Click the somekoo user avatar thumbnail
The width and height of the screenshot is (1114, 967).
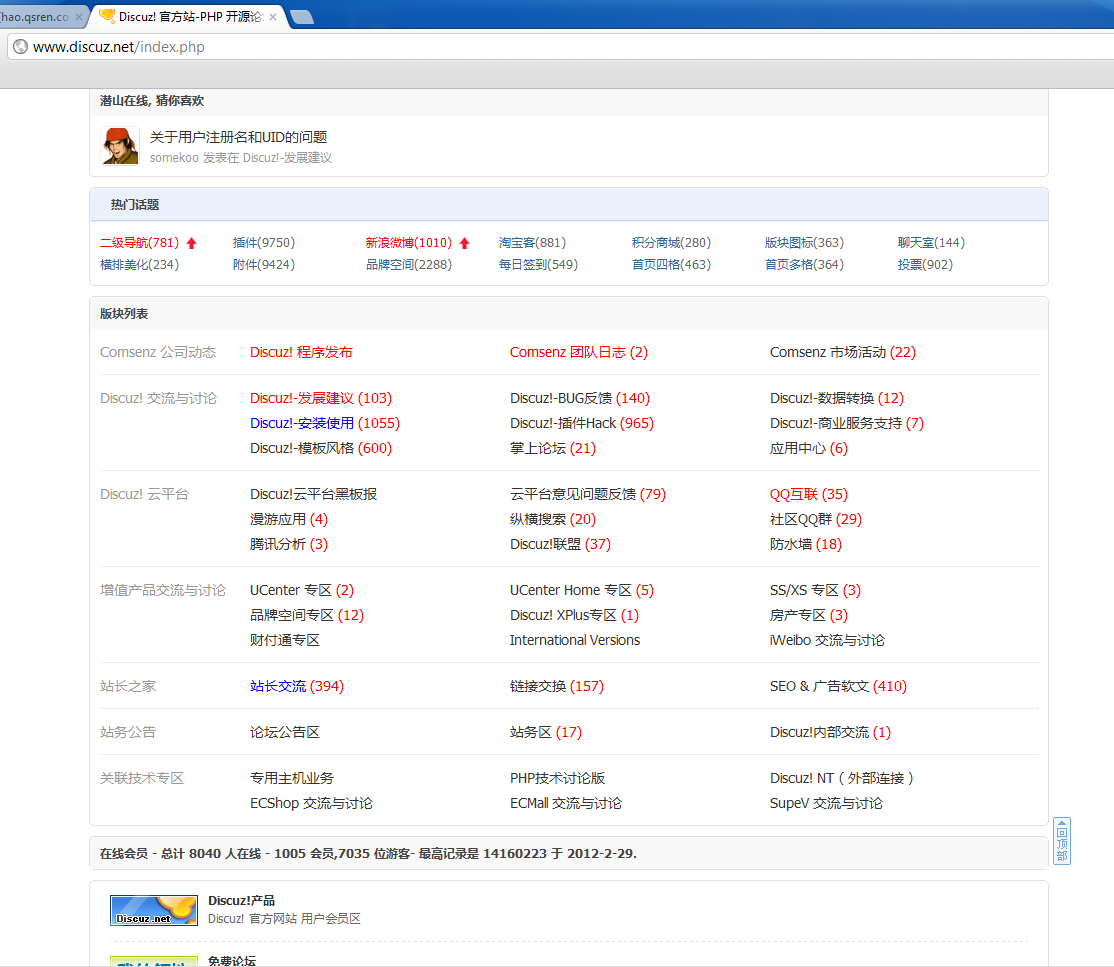click(120, 146)
